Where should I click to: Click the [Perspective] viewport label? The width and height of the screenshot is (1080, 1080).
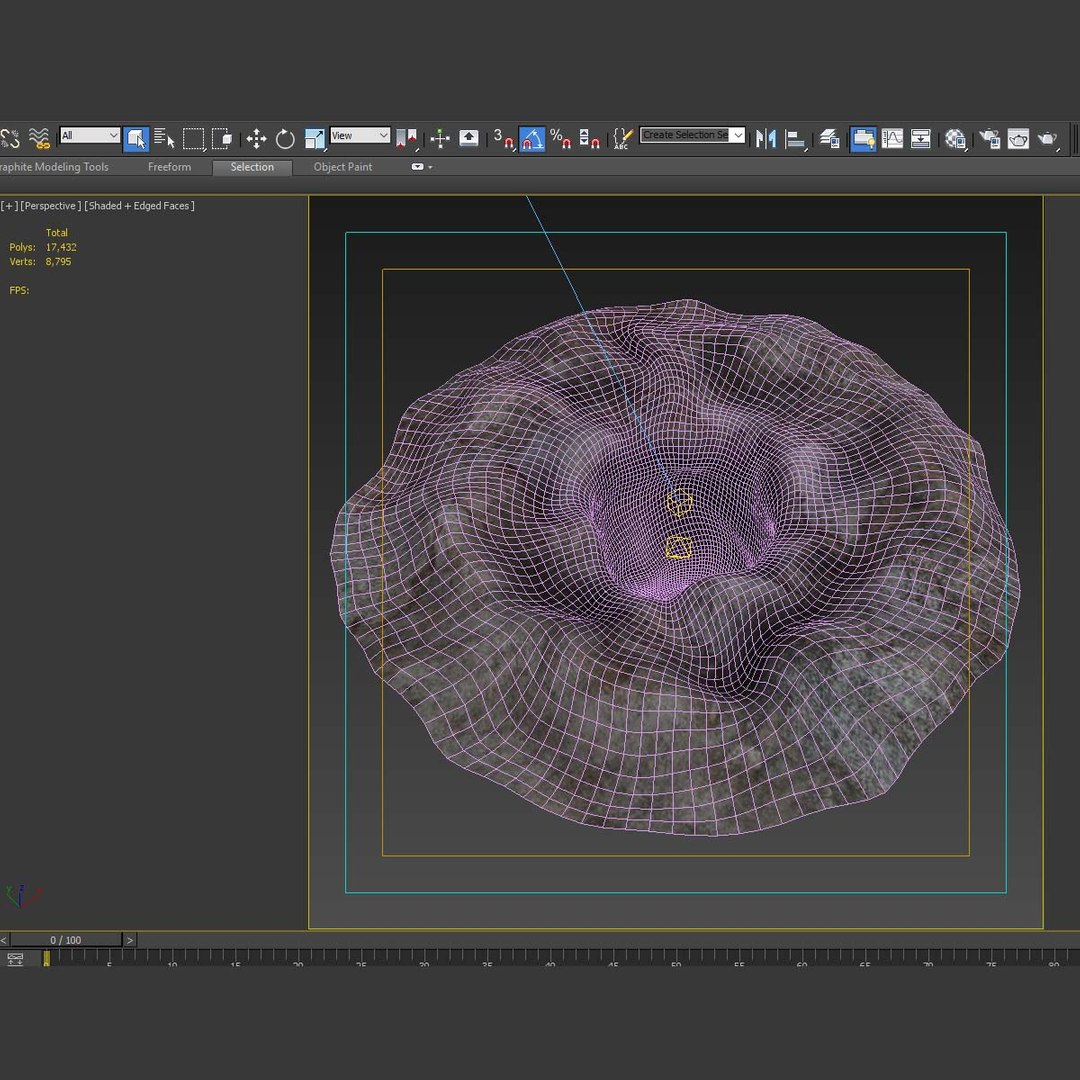click(x=51, y=206)
